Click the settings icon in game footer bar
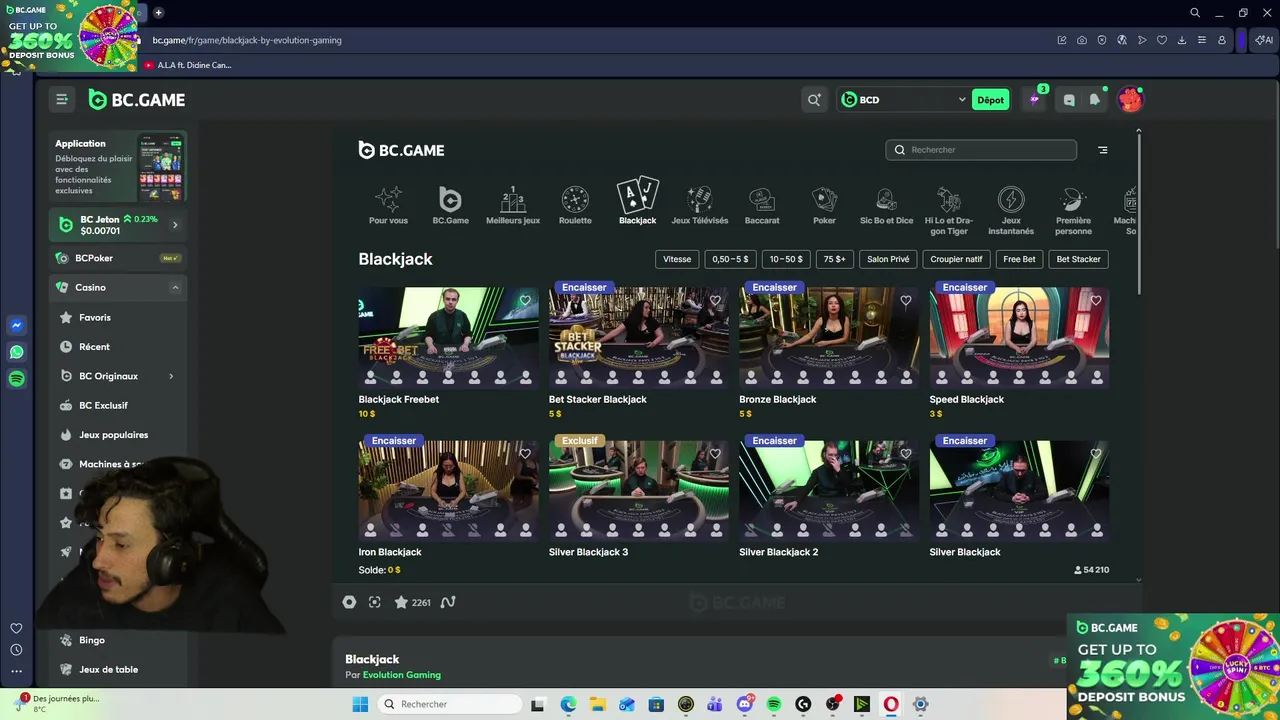Viewport: 1280px width, 720px height. point(349,602)
